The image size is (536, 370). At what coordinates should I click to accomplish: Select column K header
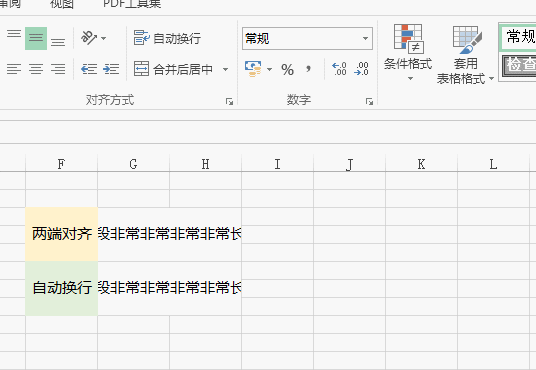coord(421,164)
